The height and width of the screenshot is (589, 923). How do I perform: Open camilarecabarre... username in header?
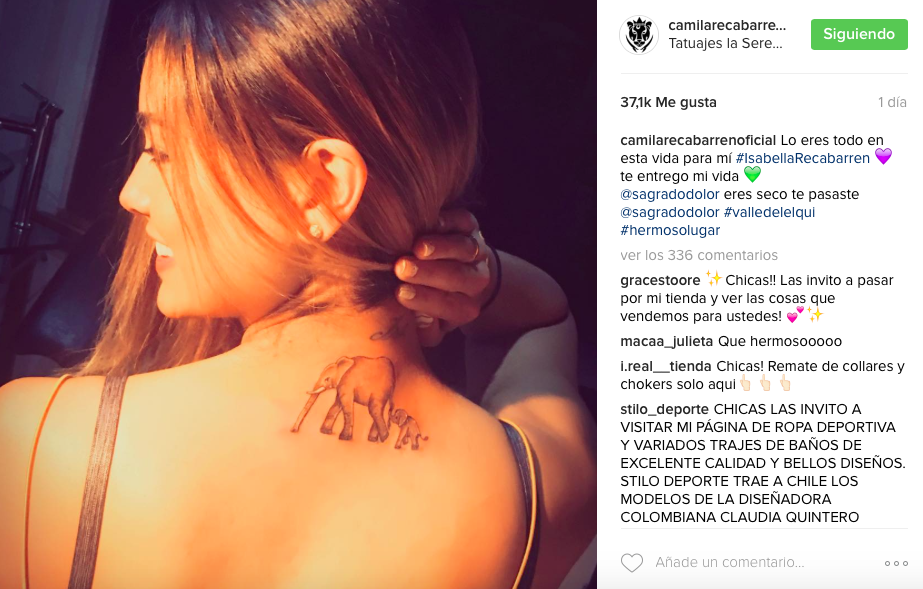pos(727,25)
